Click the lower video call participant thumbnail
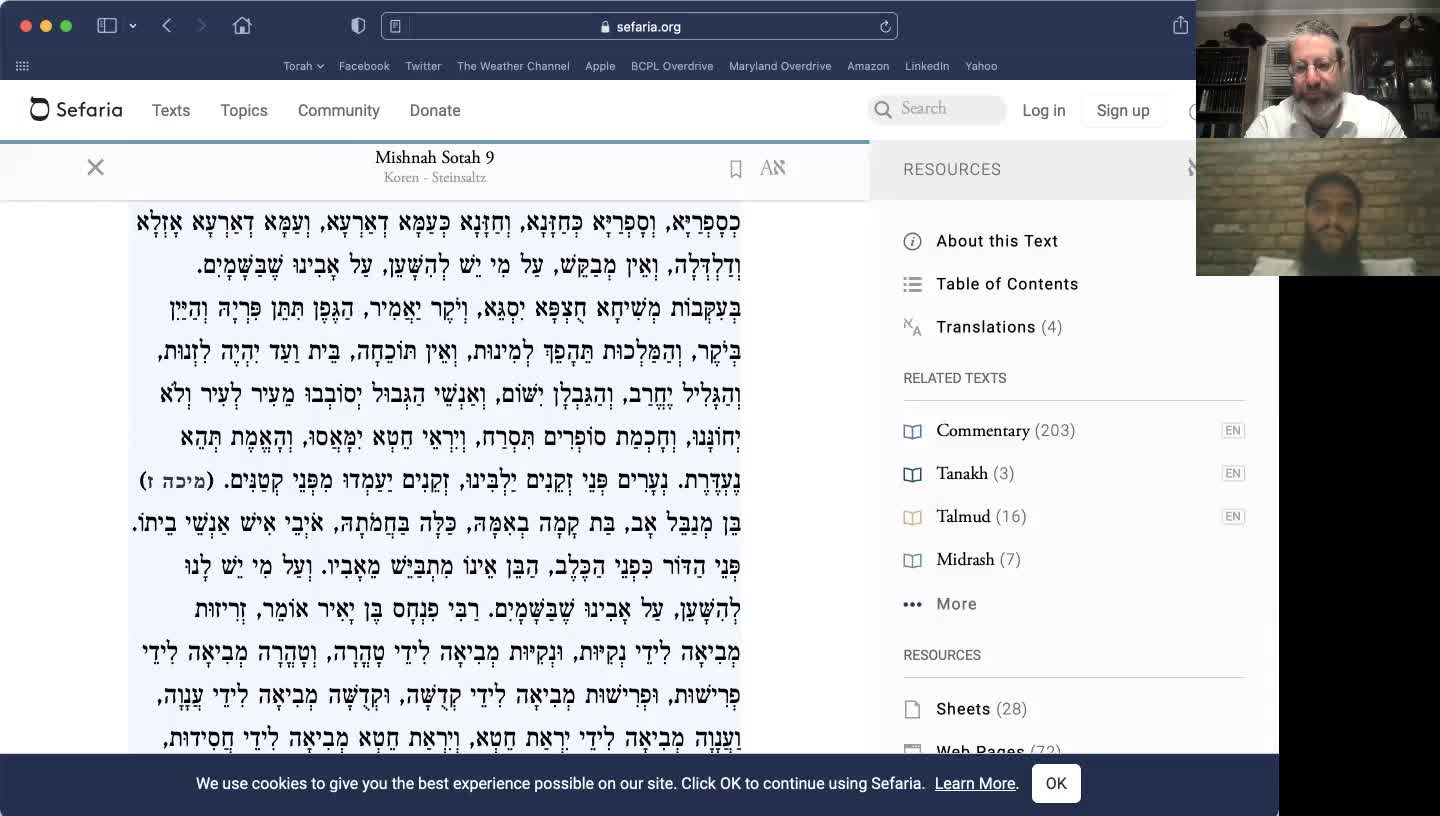This screenshot has height=816, width=1440. tap(1318, 207)
